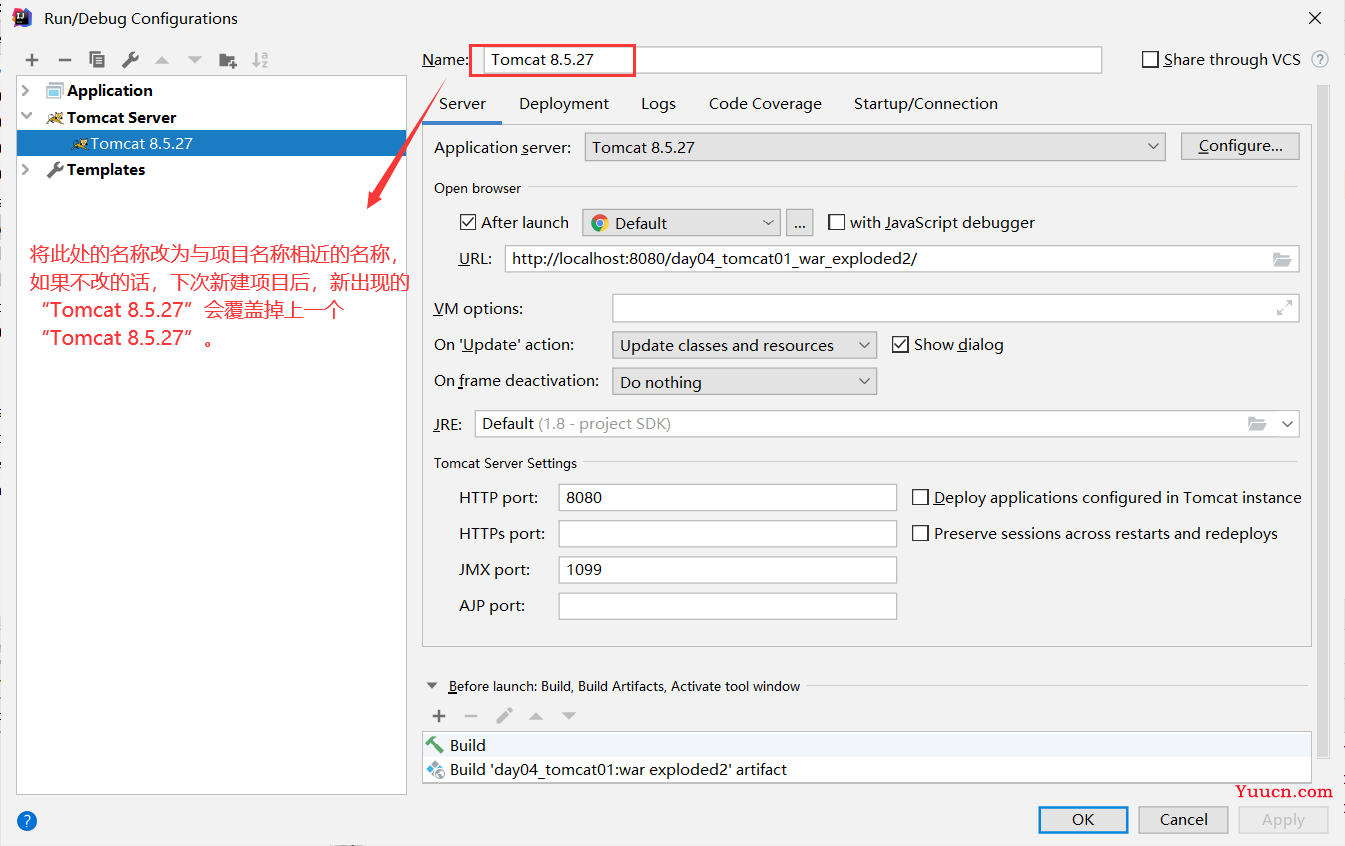Toggle Share through VCS checkbox
The image size is (1345, 846).
pyautogui.click(x=1150, y=59)
